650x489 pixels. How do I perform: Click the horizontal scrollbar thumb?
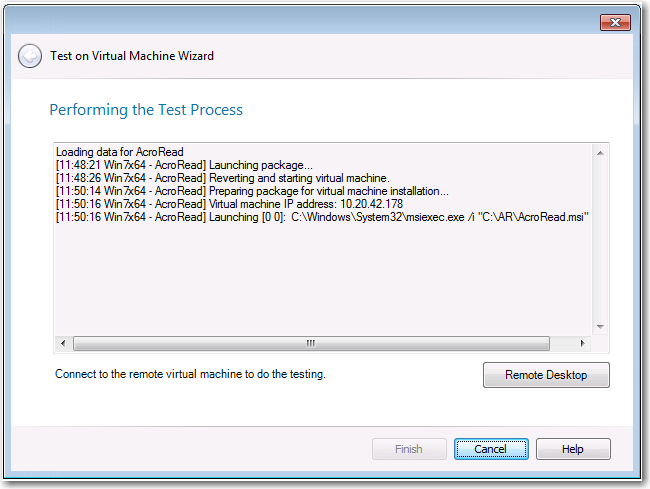coord(310,343)
